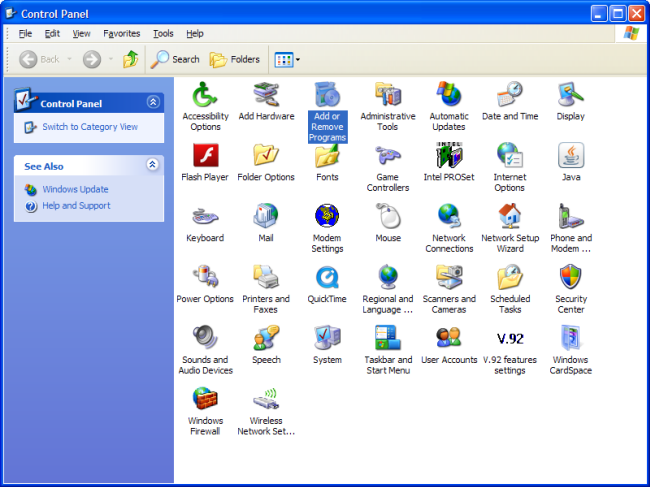Open Keyboard settings icon
The height and width of the screenshot is (487, 650).
pos(205,223)
